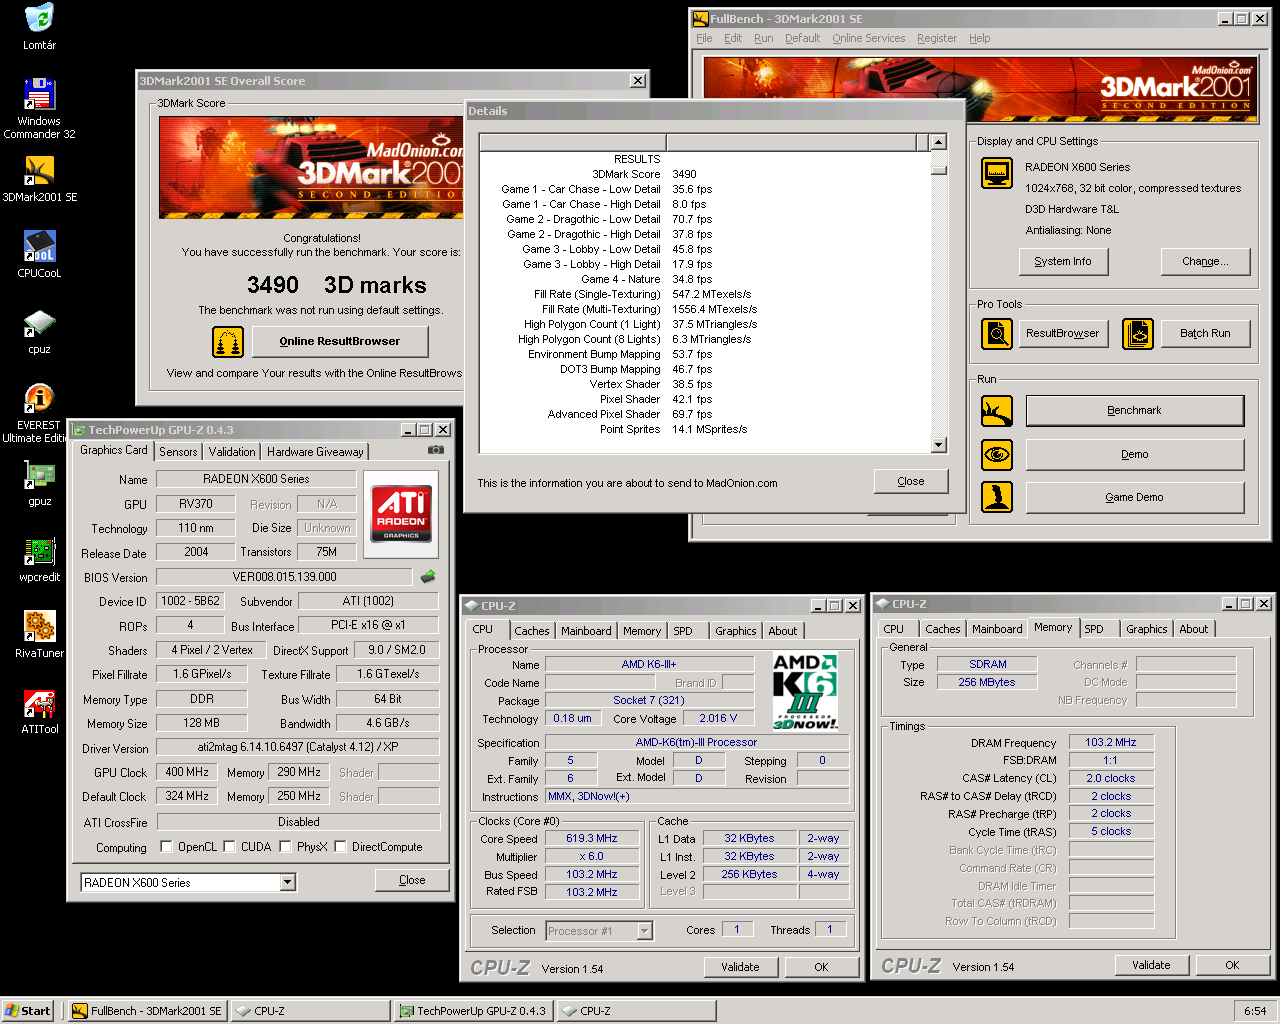Viewport: 1280px width, 1024px height.
Task: Enable the CUDA checkbox in GPU-Z
Action: [229, 847]
